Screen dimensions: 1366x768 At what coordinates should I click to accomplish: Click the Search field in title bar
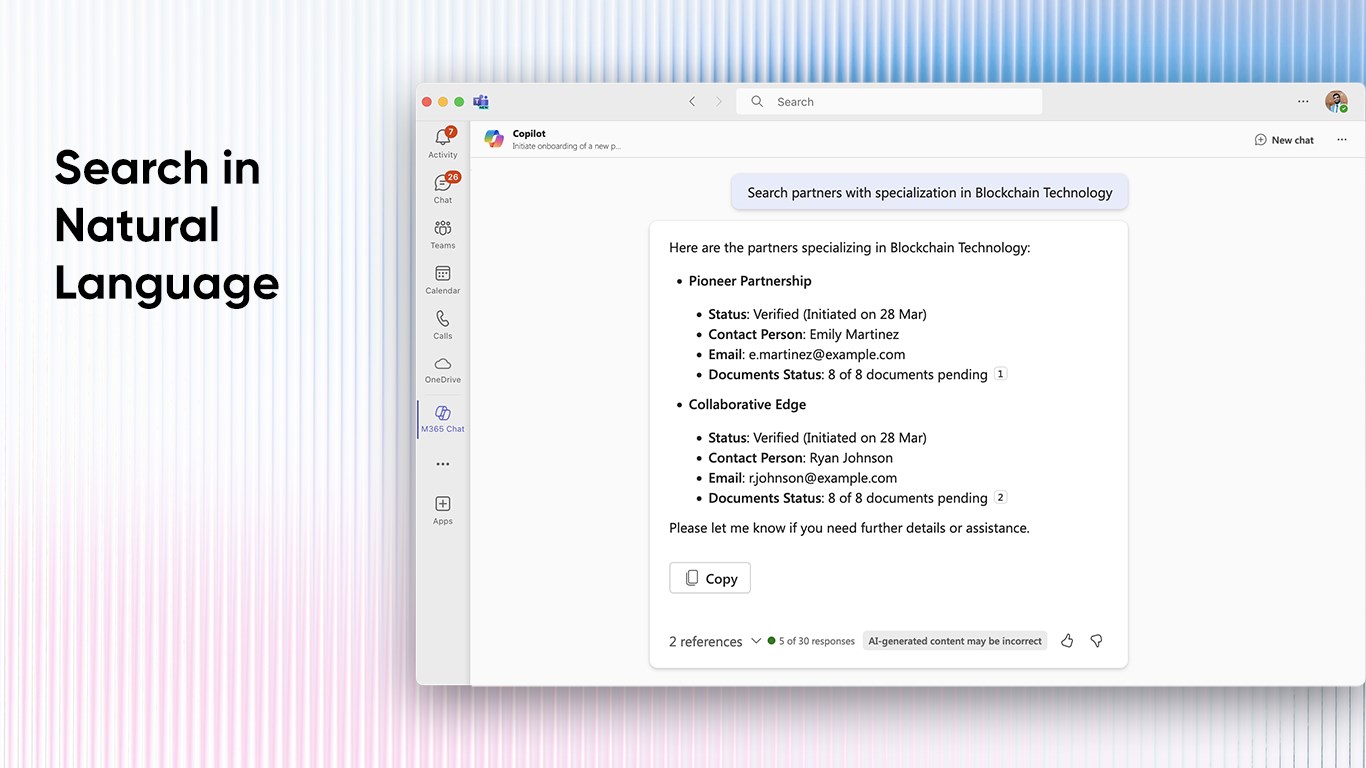(x=889, y=102)
